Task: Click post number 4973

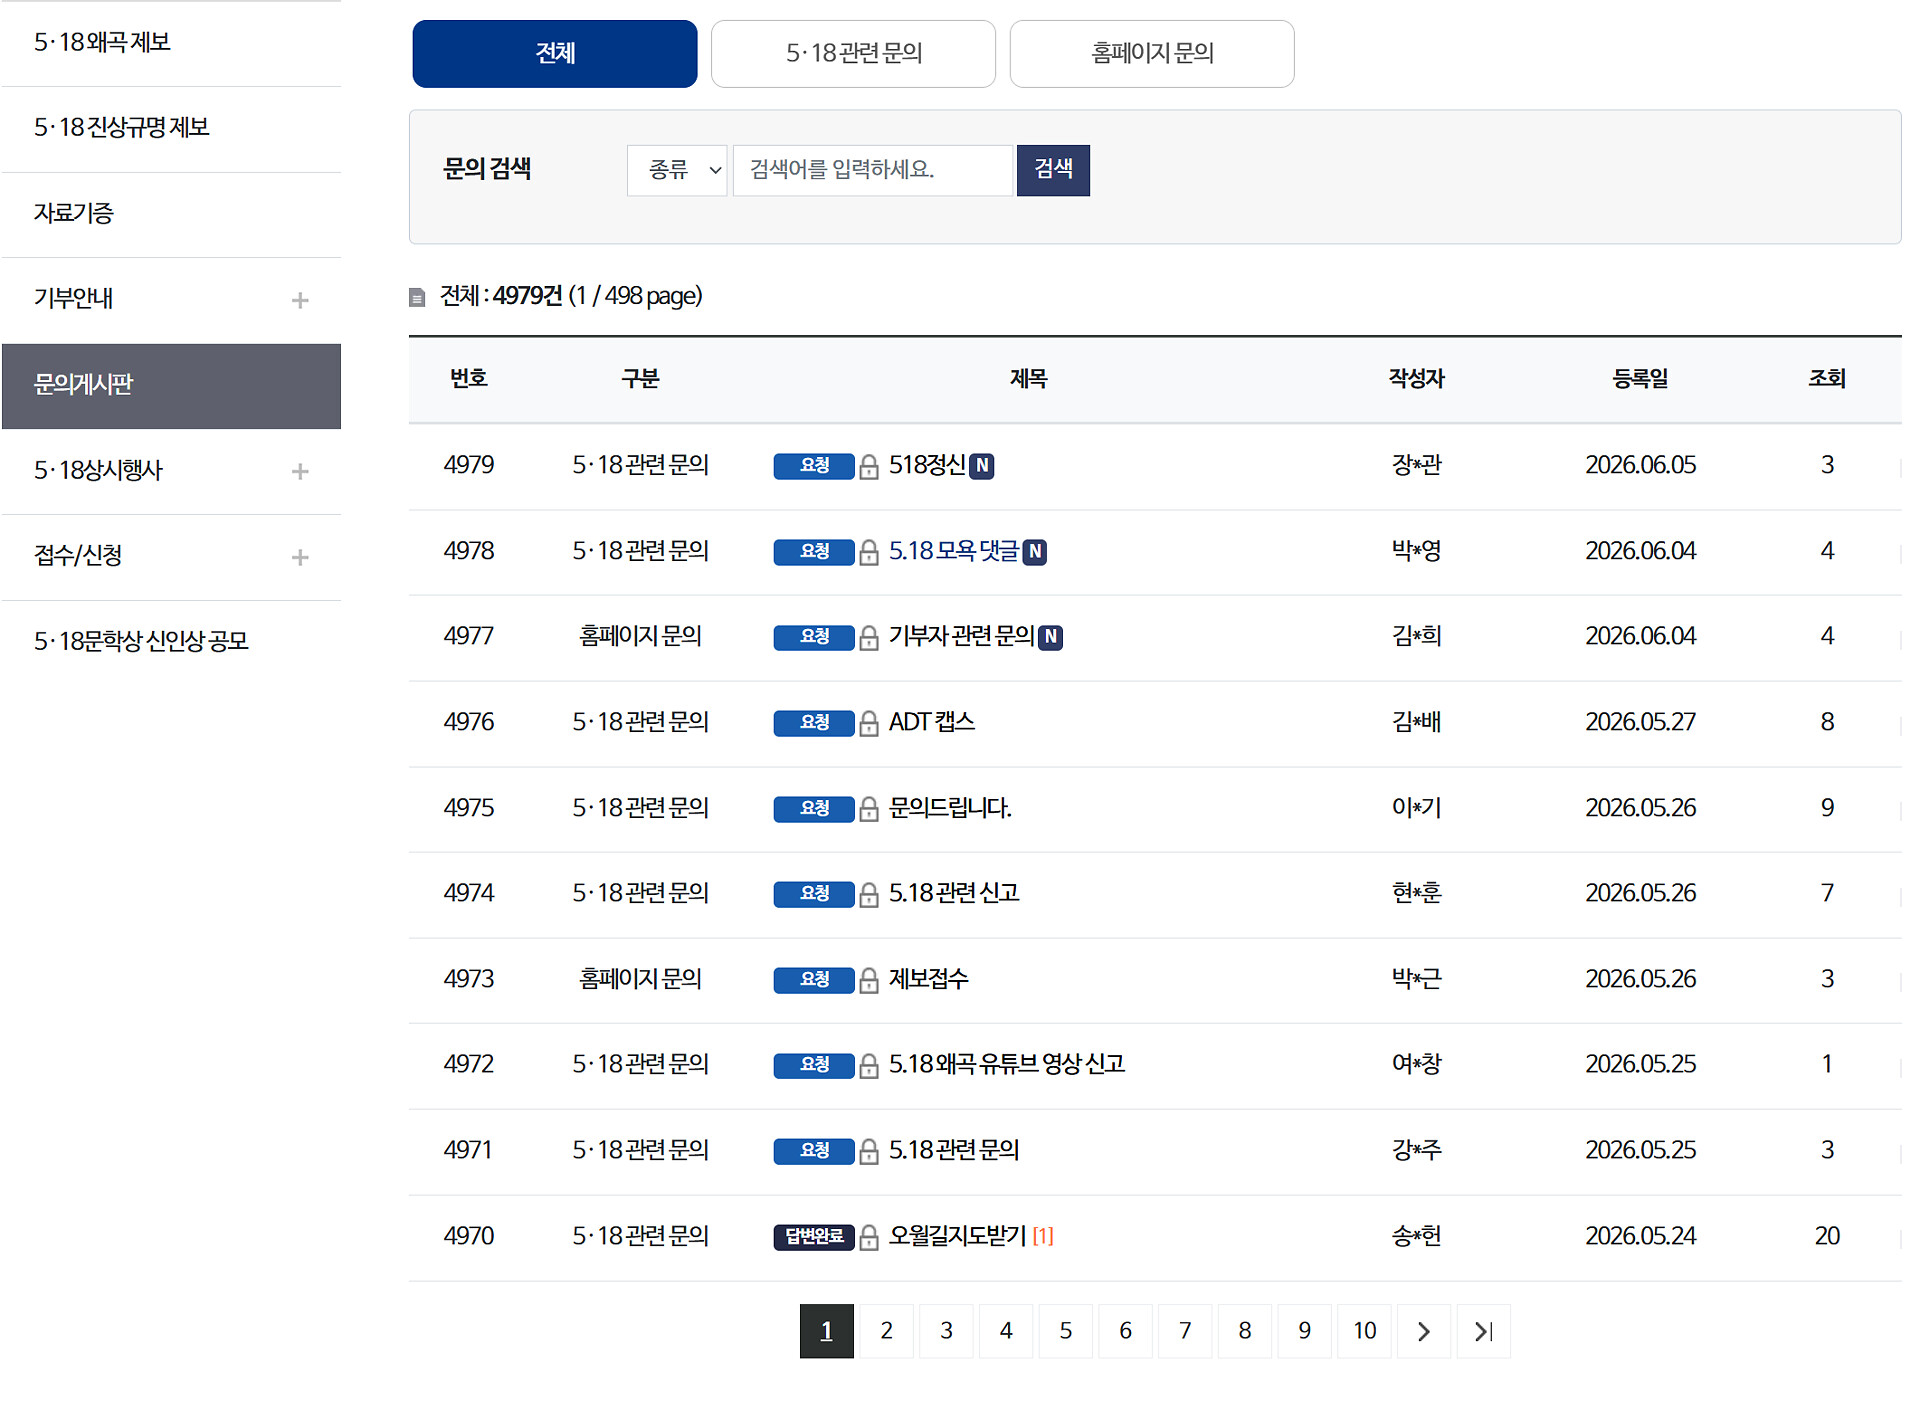Action: (x=468, y=979)
